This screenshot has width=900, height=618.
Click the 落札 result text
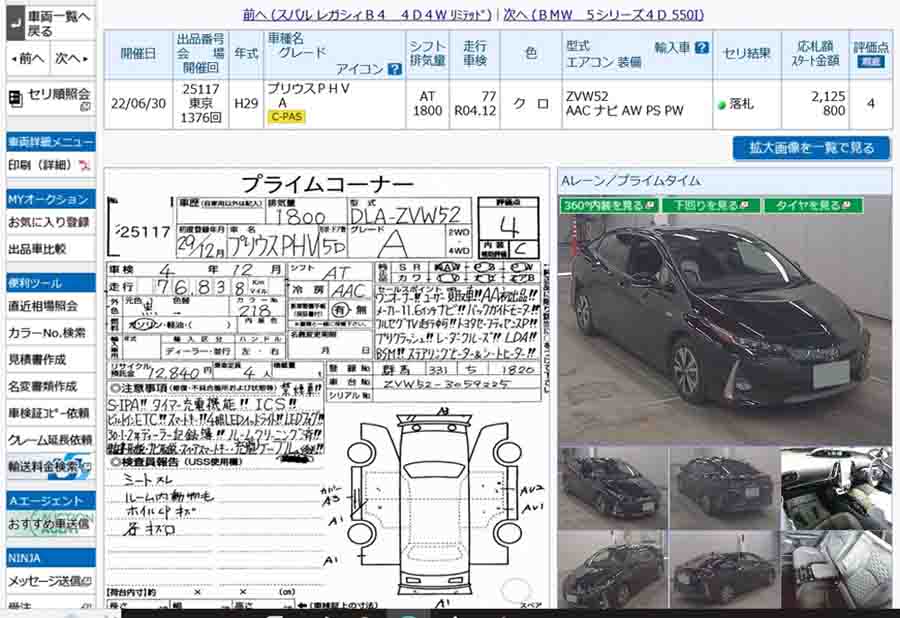741,104
